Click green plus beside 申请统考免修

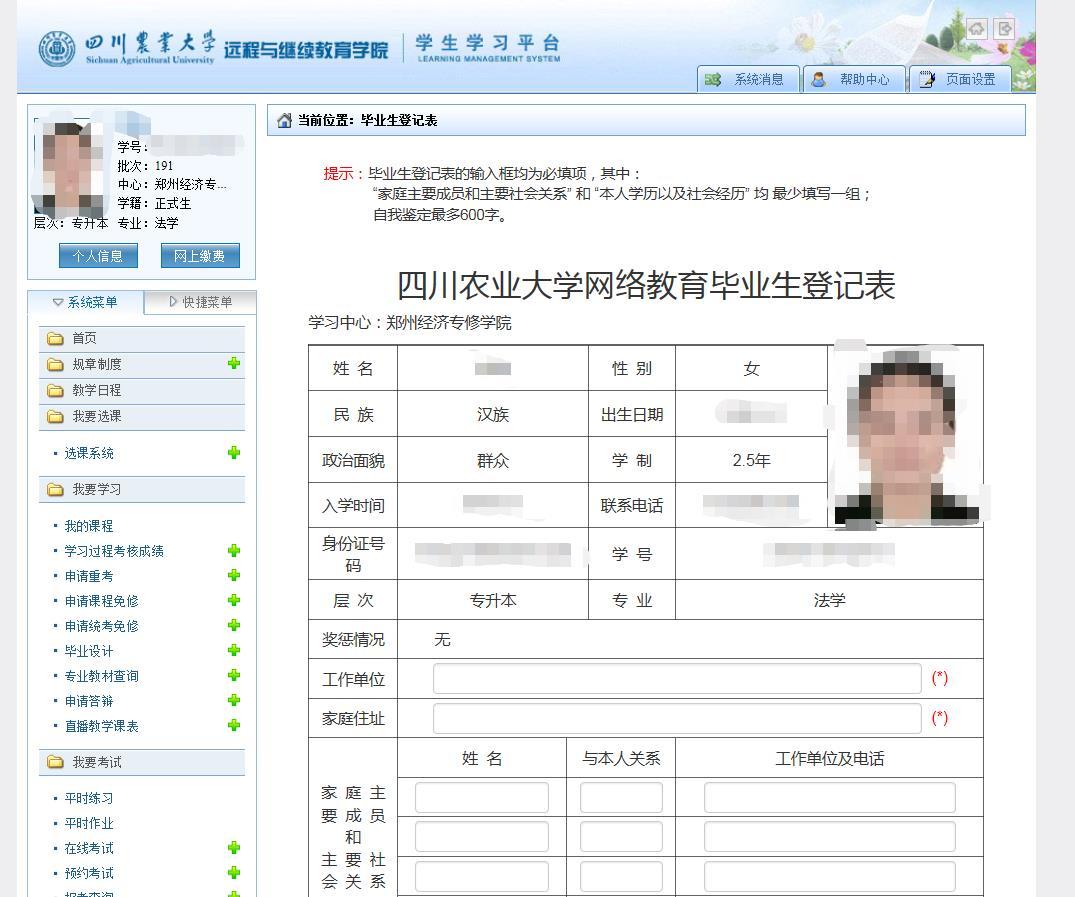pos(234,625)
